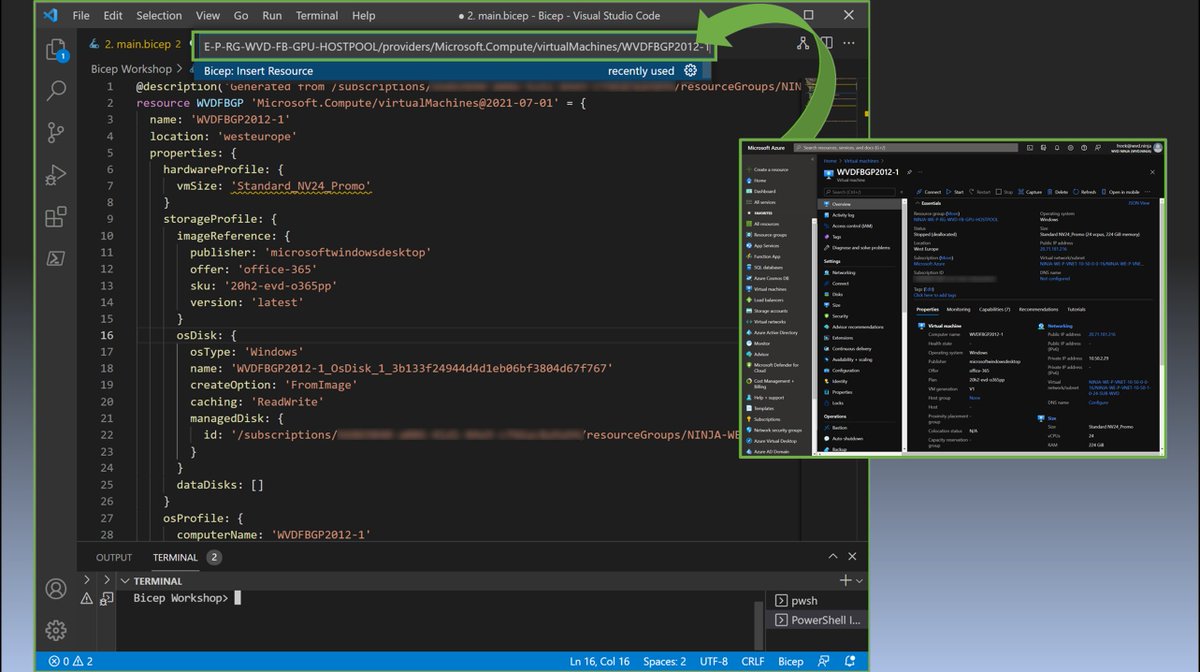
Task: Open the Help menu
Action: tap(364, 16)
